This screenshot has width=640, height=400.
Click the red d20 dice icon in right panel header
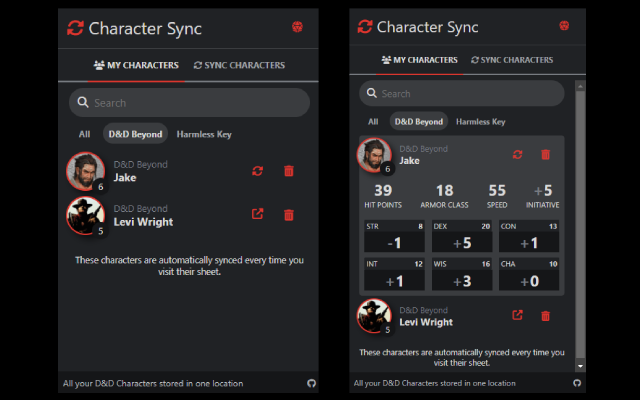pyautogui.click(x=564, y=25)
